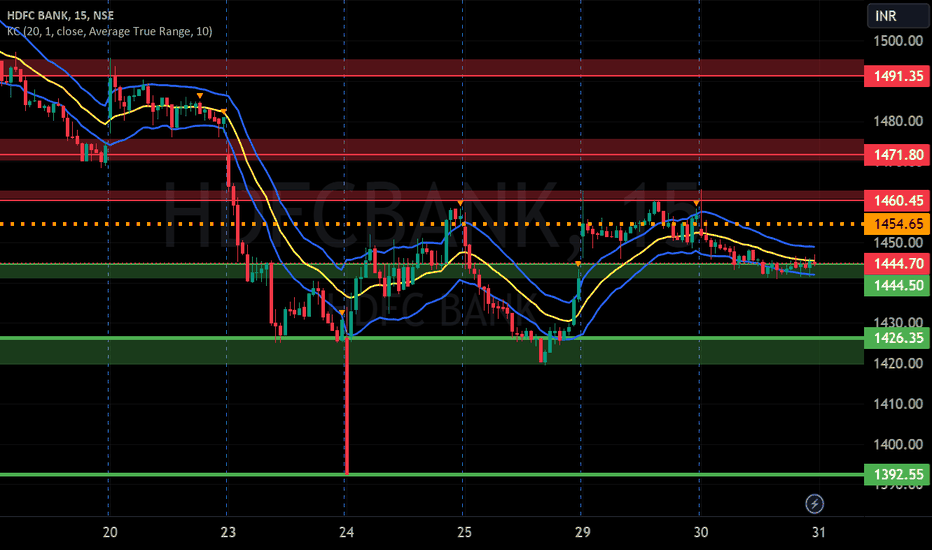The width and height of the screenshot is (932, 550).
Task: Click date label 25 on time axis
Action: pos(464,532)
